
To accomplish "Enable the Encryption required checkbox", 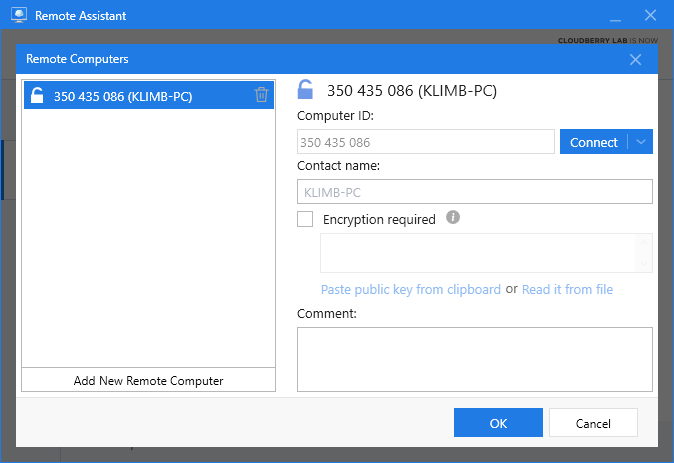I will tap(306, 219).
